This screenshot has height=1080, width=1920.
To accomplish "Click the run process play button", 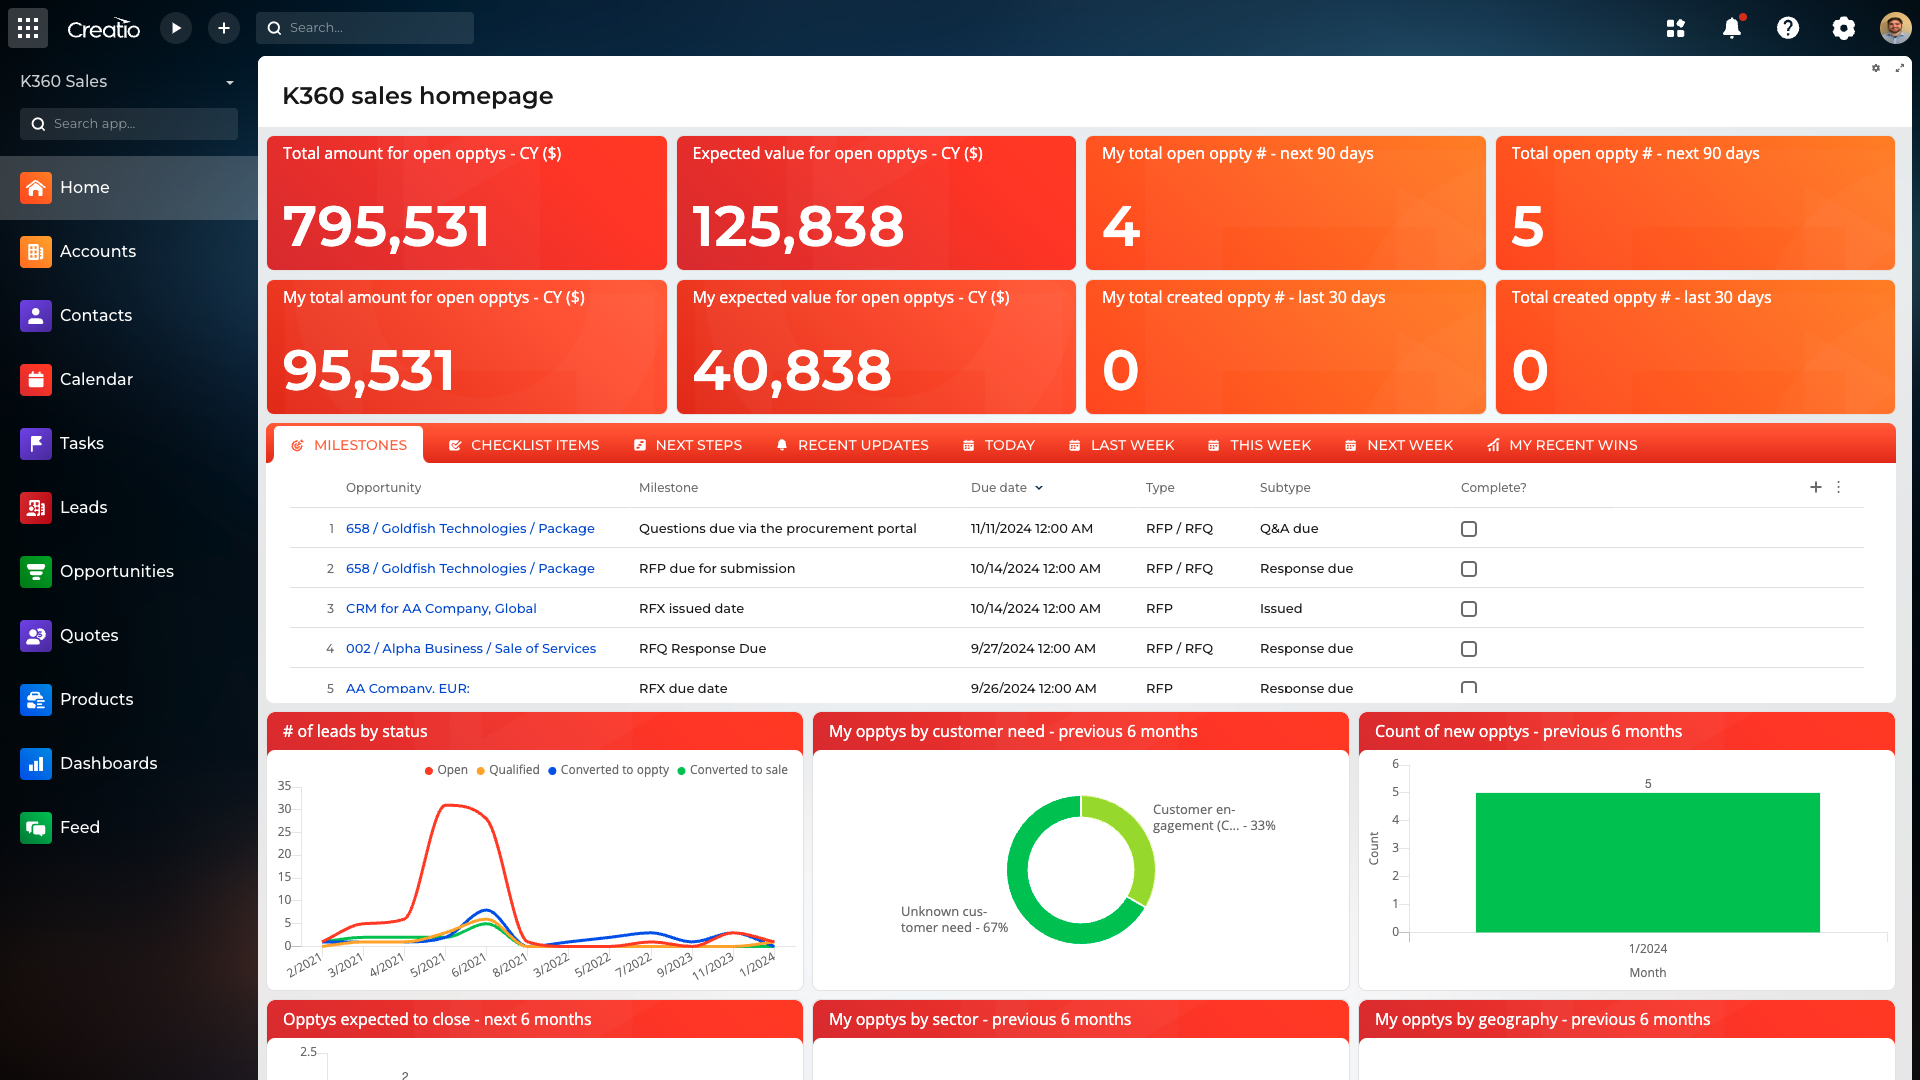I will pos(176,28).
